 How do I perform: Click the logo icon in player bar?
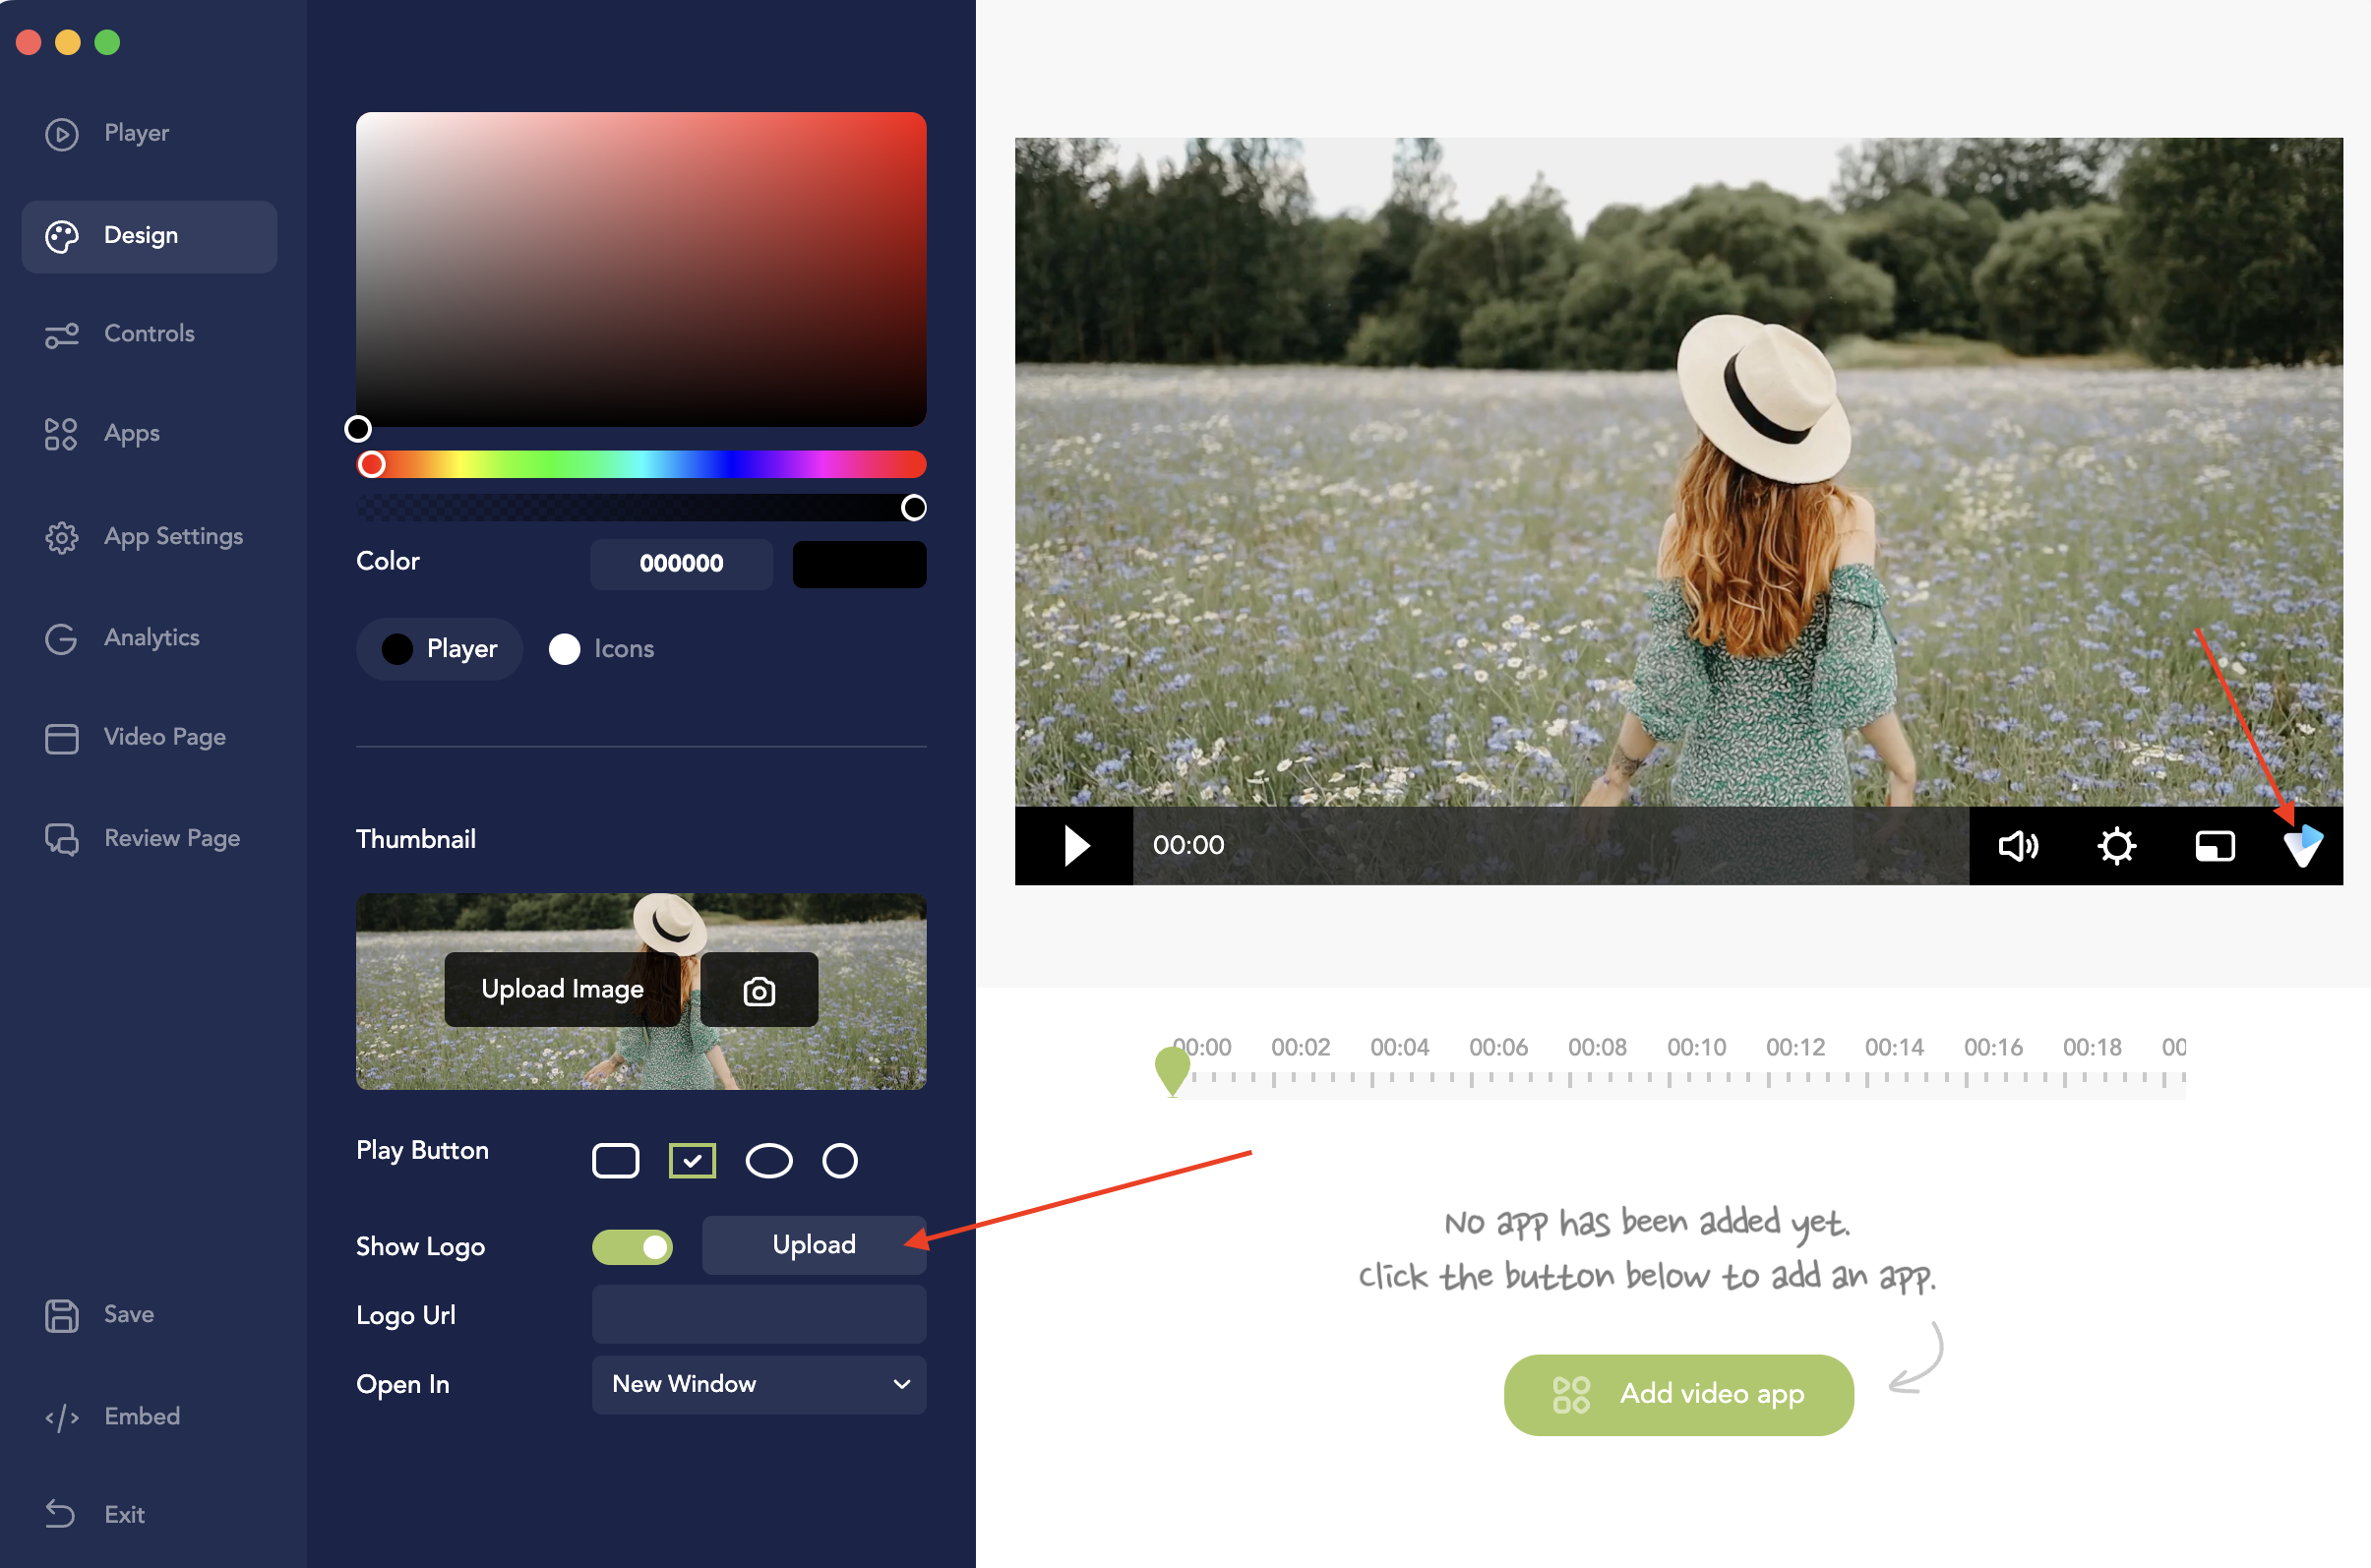coord(2303,846)
